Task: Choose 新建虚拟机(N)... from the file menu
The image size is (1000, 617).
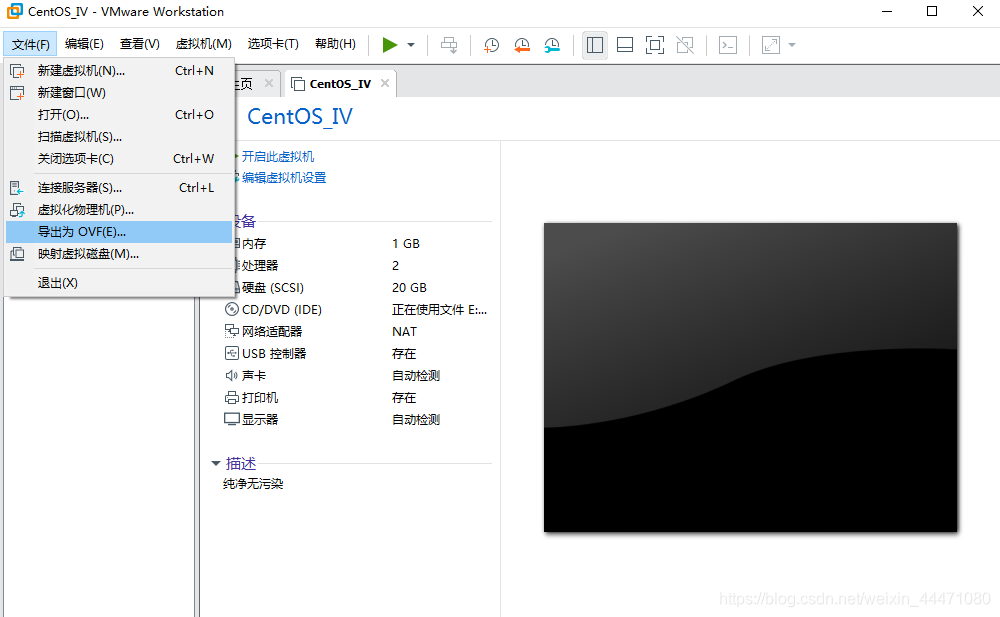Action: pyautogui.click(x=119, y=71)
